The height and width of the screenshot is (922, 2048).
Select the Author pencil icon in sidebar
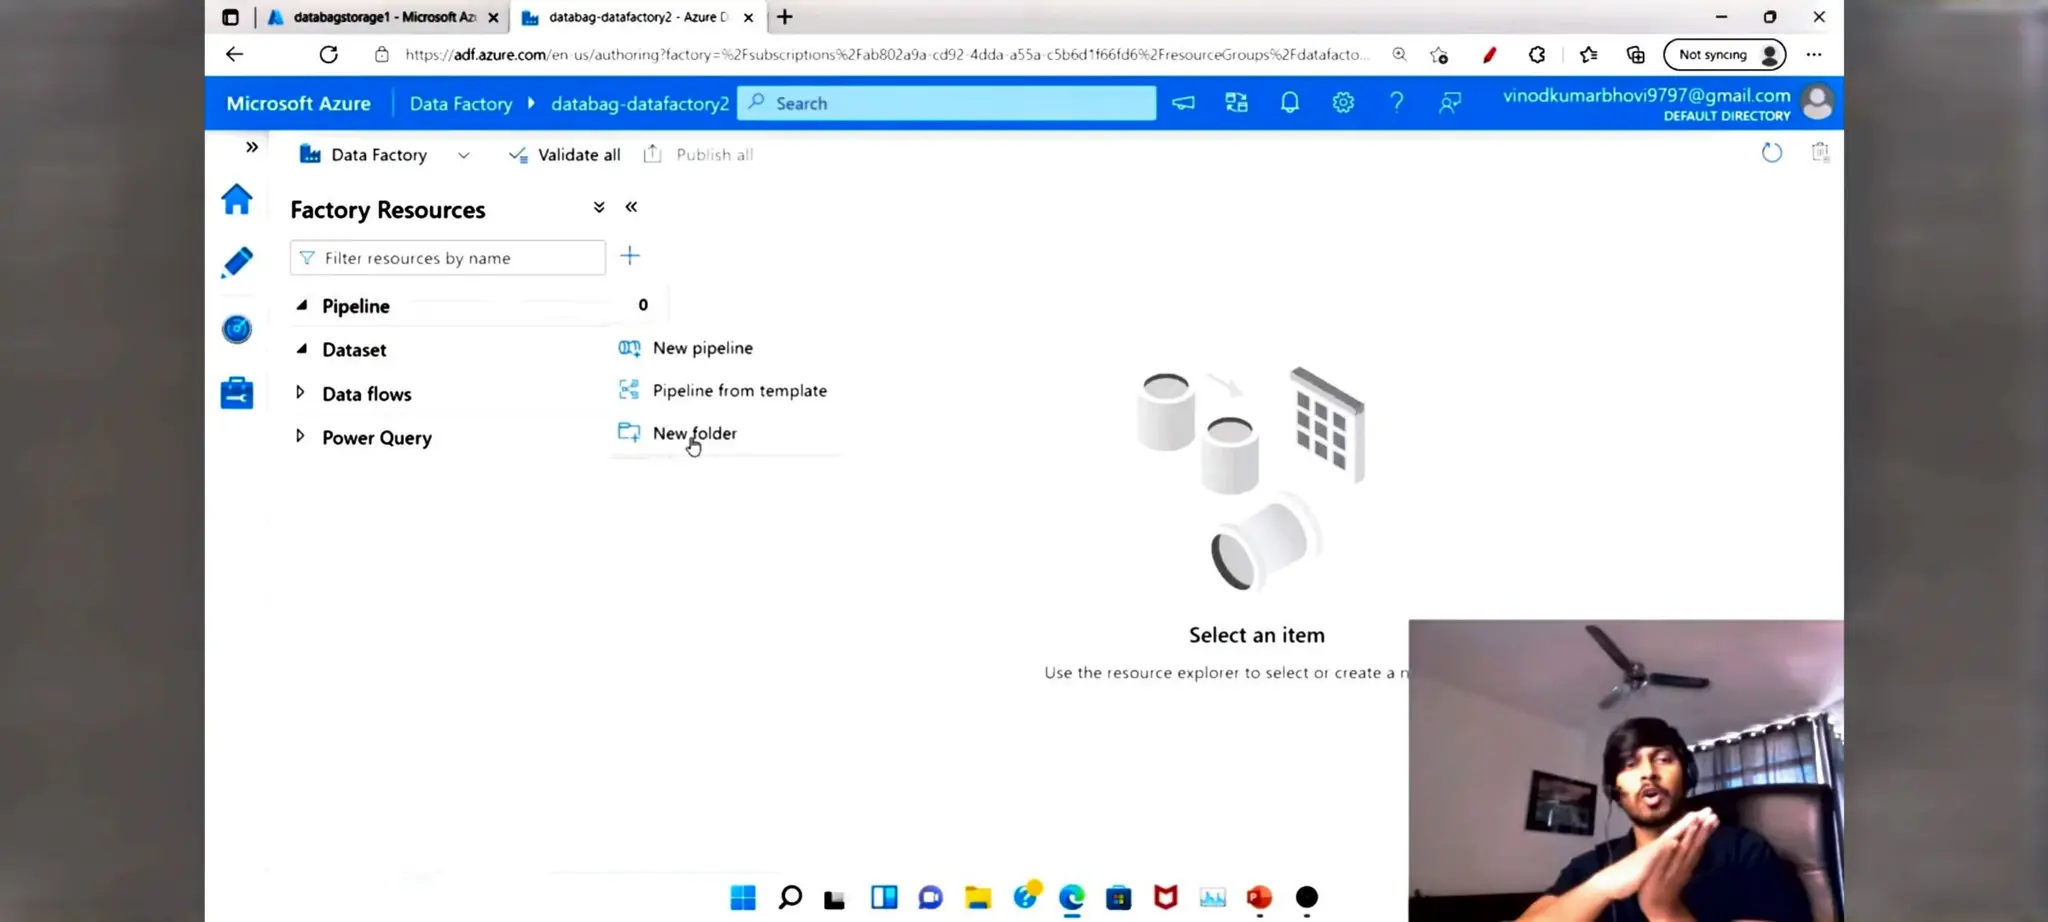point(237,262)
